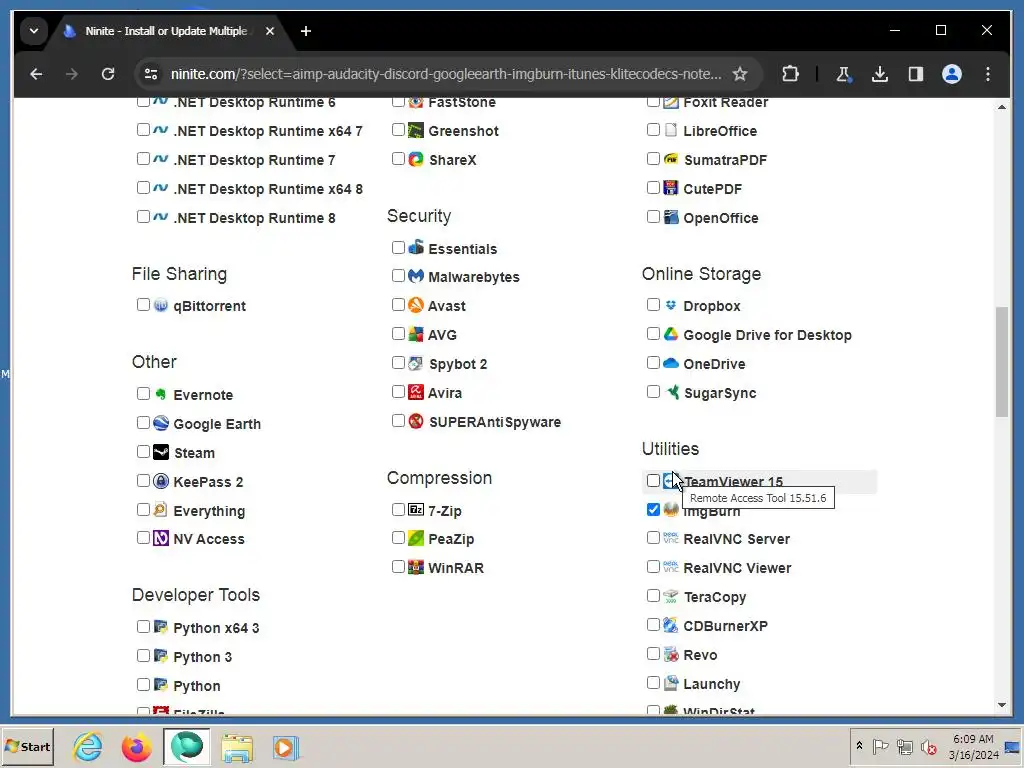The height and width of the screenshot is (768, 1024).
Task: Click the Google Earth globe icon
Action: (x=161, y=423)
